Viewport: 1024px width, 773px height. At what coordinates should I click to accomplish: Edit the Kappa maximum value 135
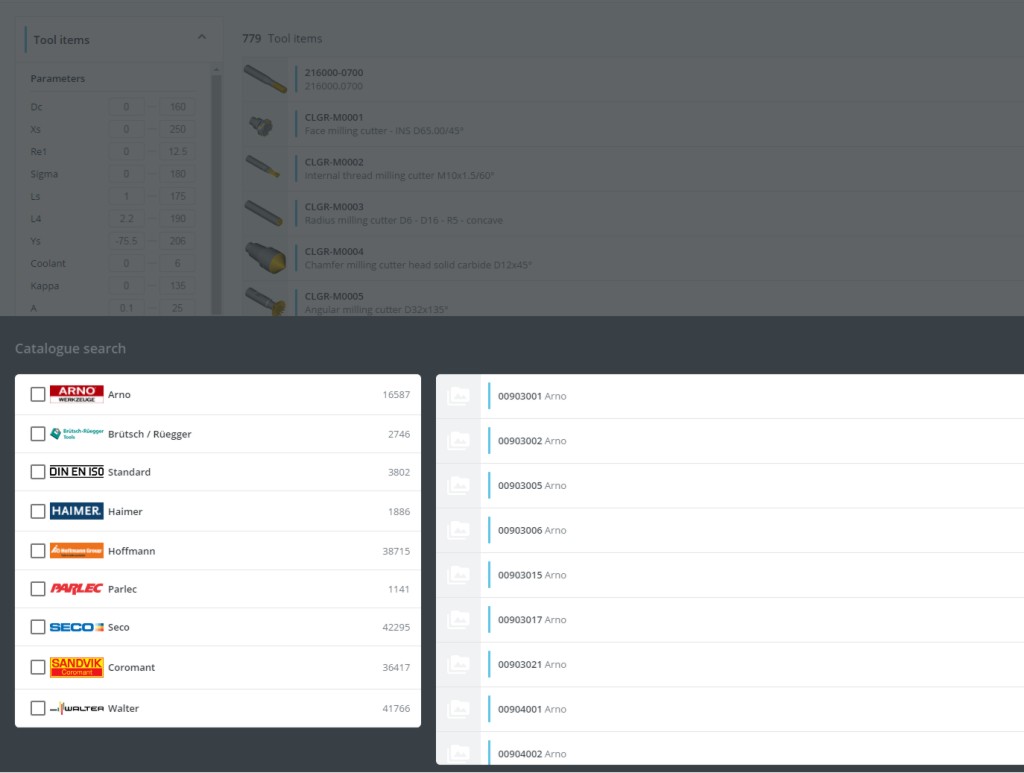[x=177, y=285]
